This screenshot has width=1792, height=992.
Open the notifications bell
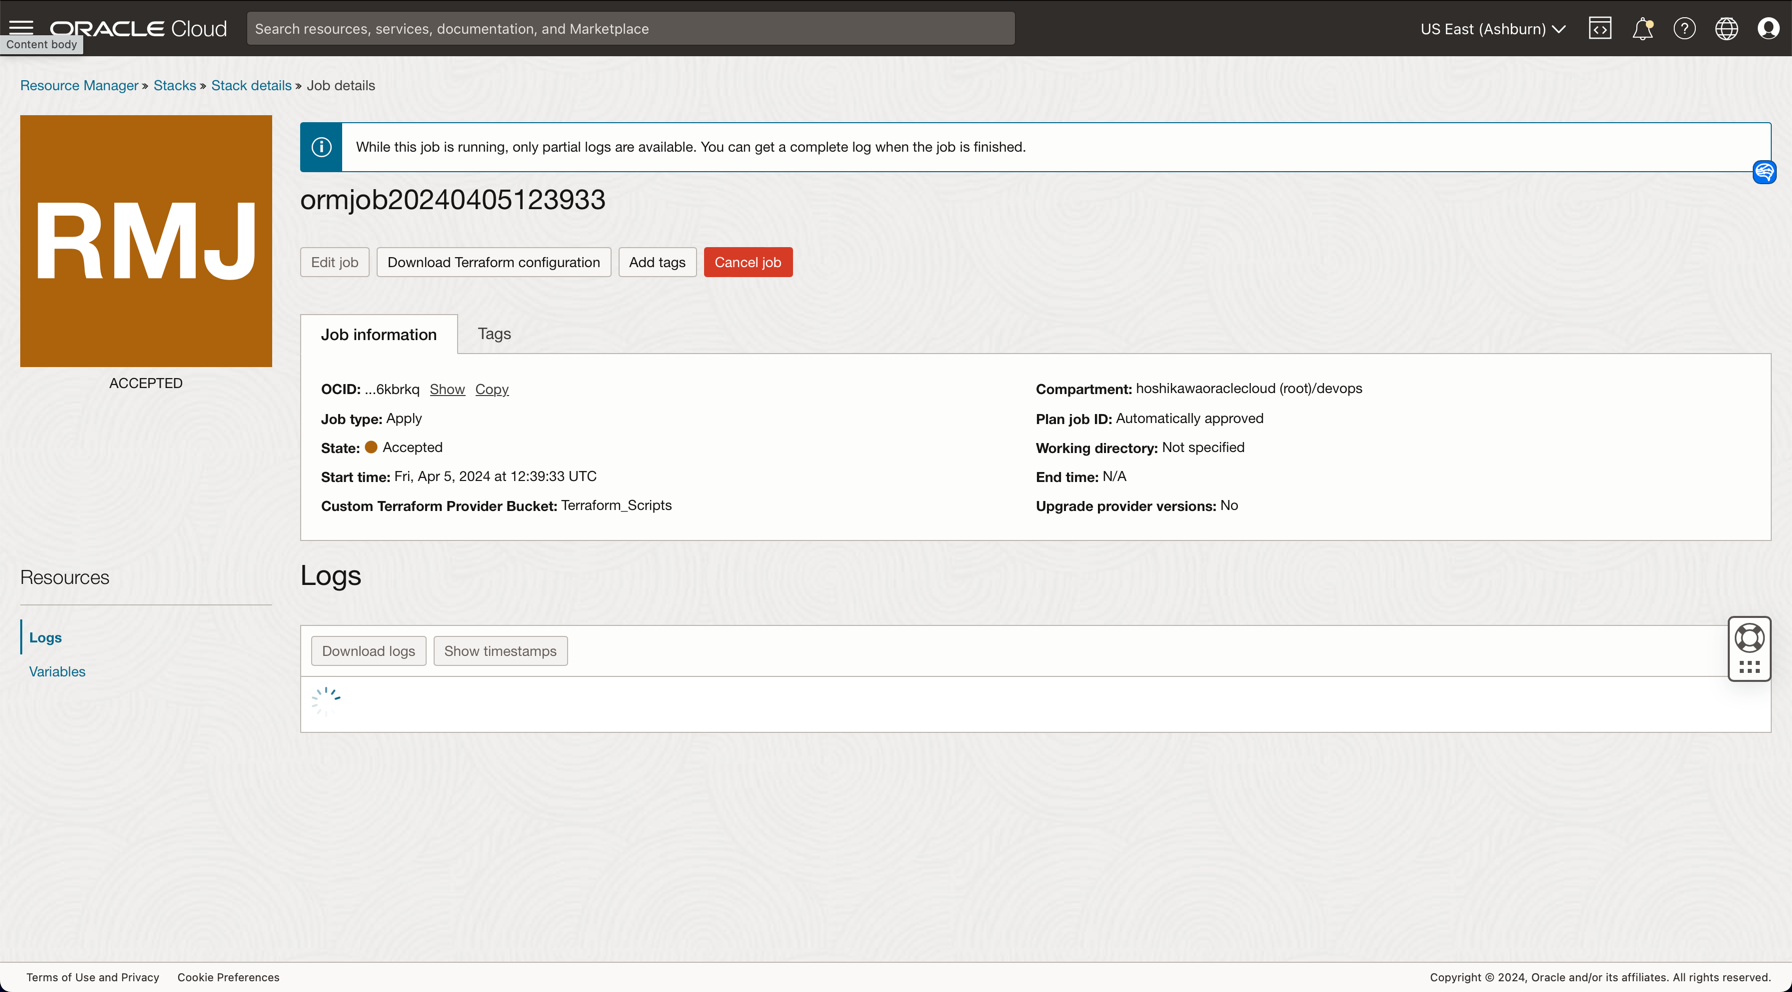coord(1642,29)
